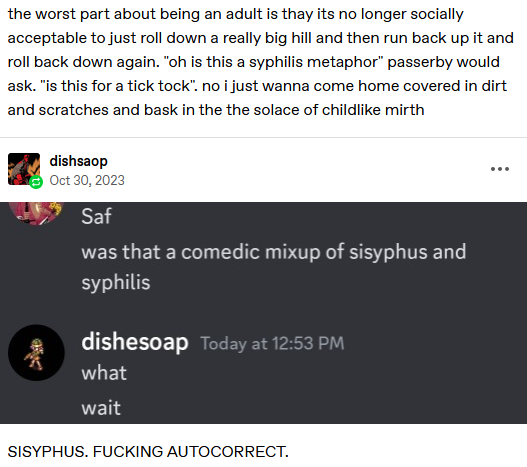Click the Today at 12:53 PM timestamp

coord(273,344)
